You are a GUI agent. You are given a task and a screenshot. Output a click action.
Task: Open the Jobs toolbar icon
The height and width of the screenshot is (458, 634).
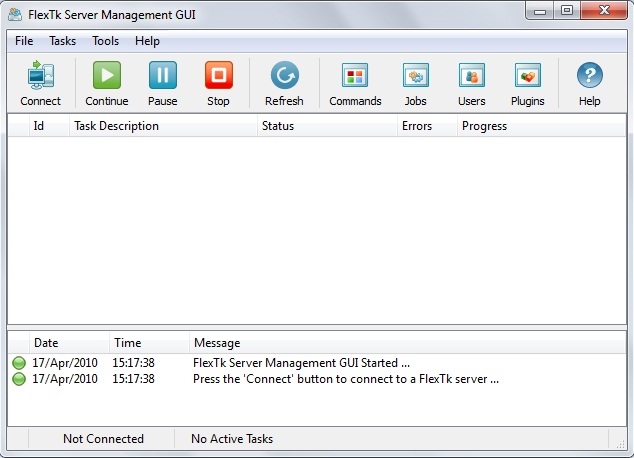[416, 75]
